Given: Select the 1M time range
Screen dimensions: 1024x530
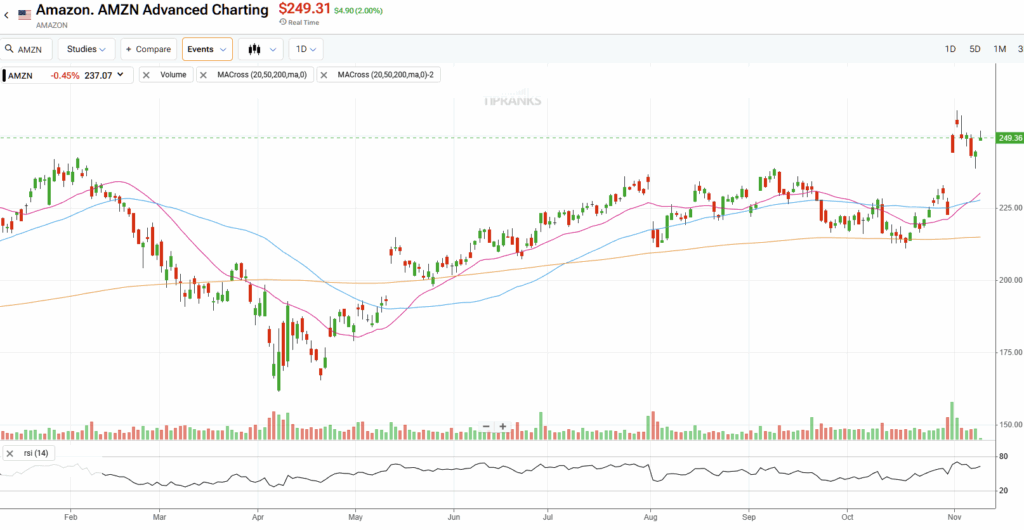Looking at the screenshot, I should coord(999,49).
